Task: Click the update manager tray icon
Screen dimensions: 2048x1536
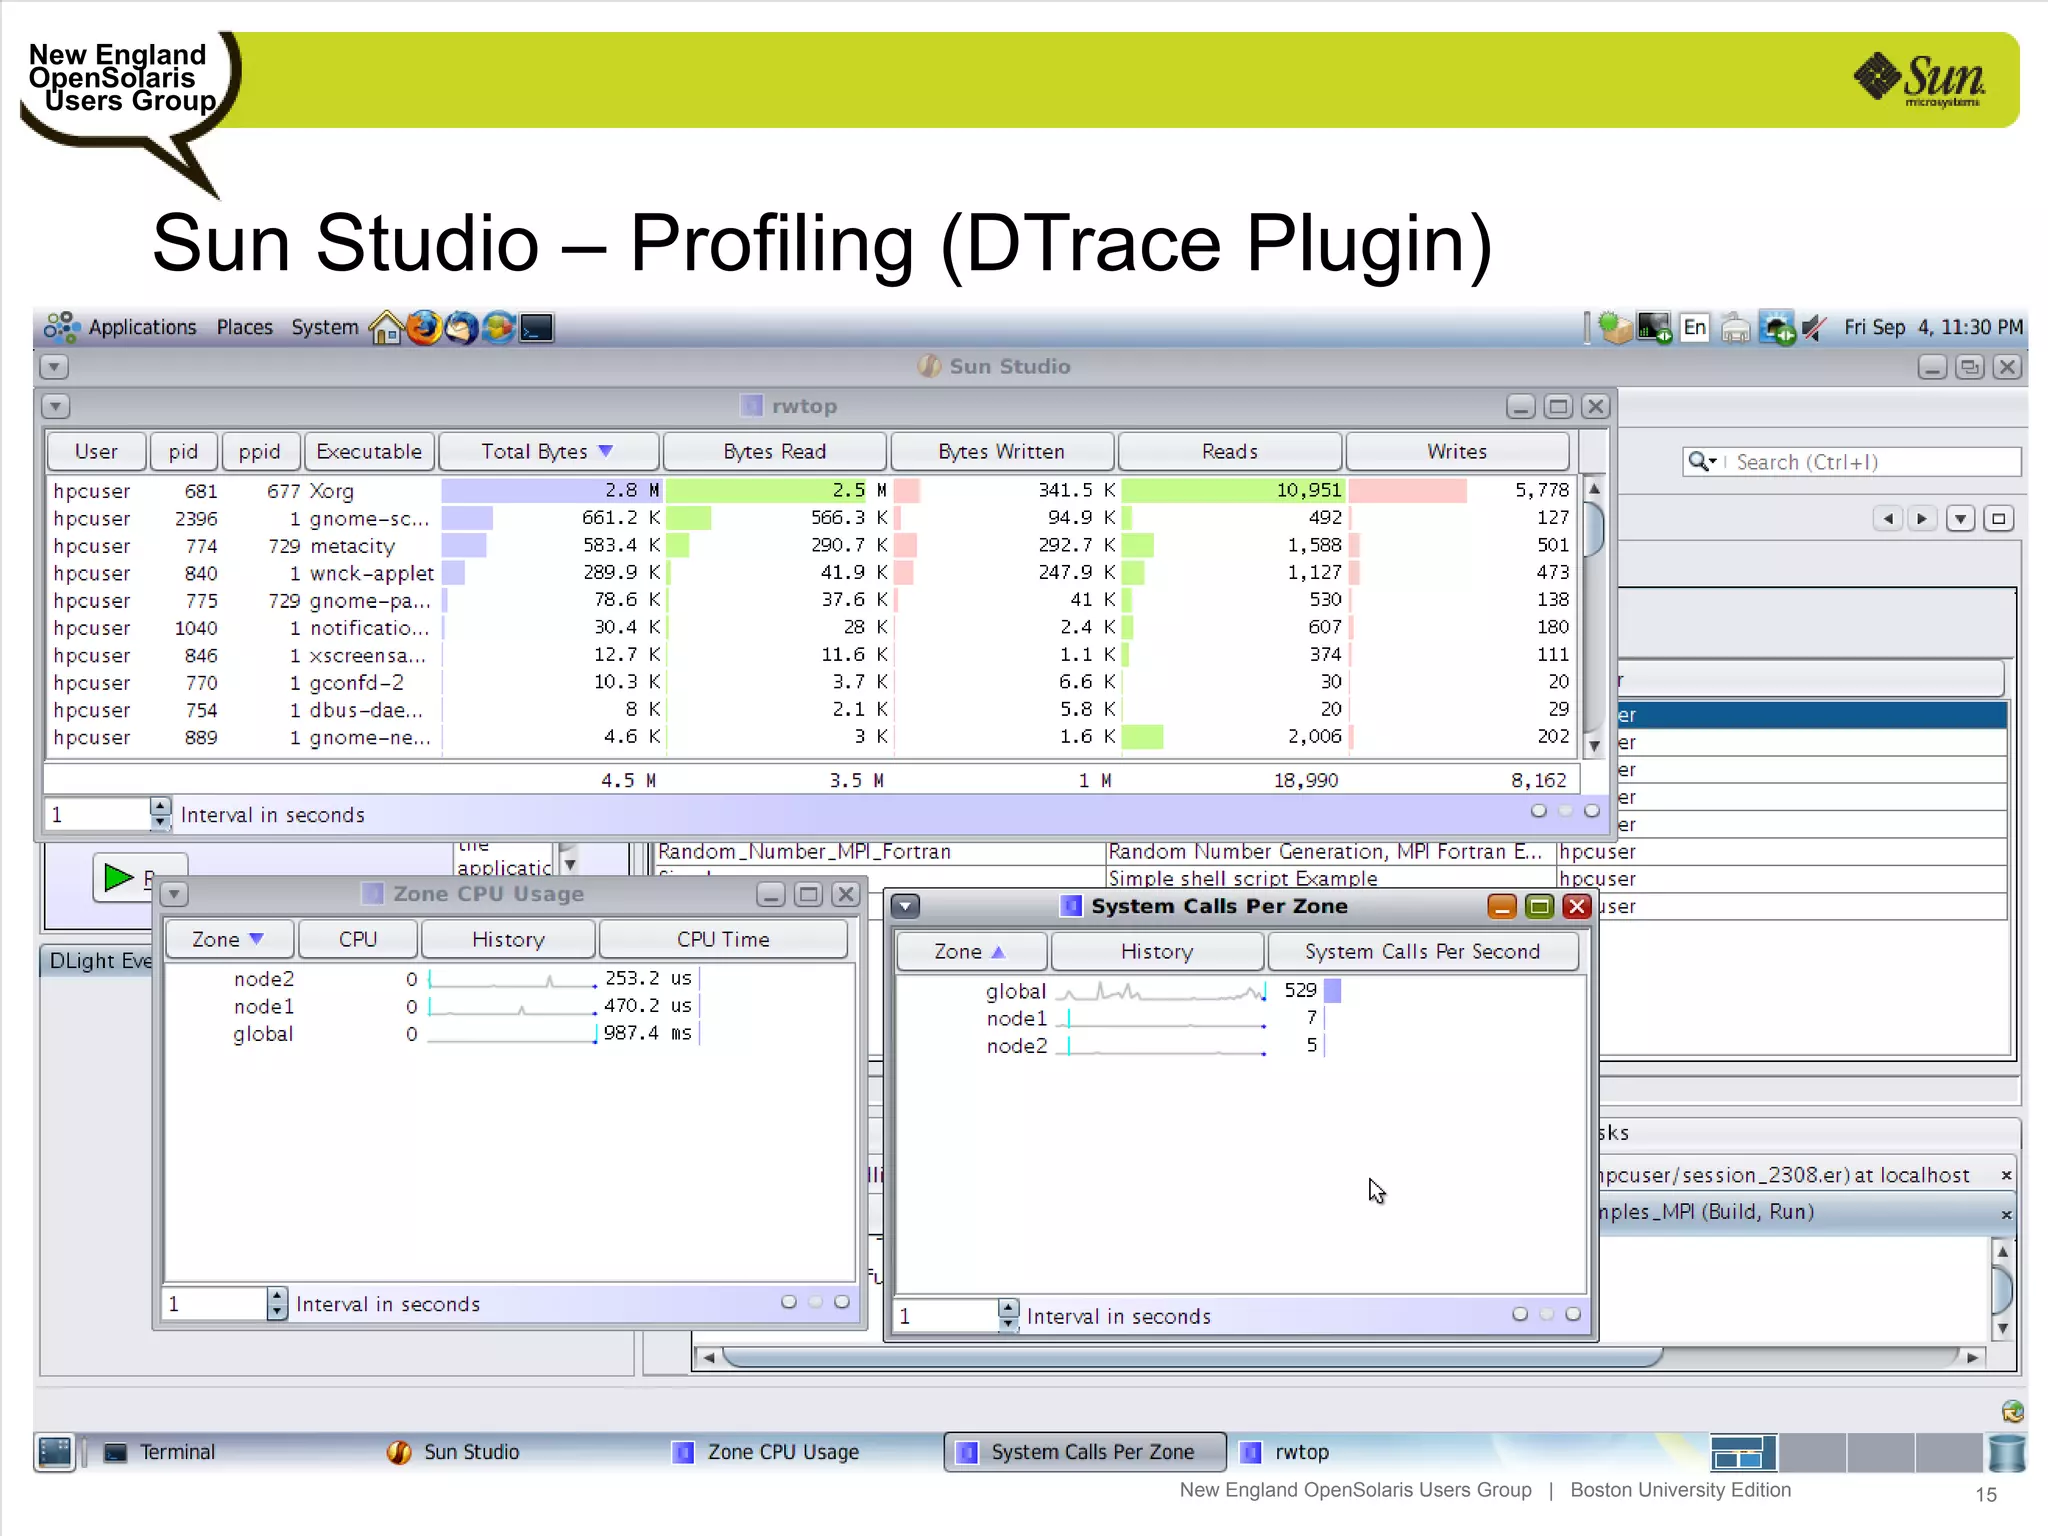Action: [1614, 327]
